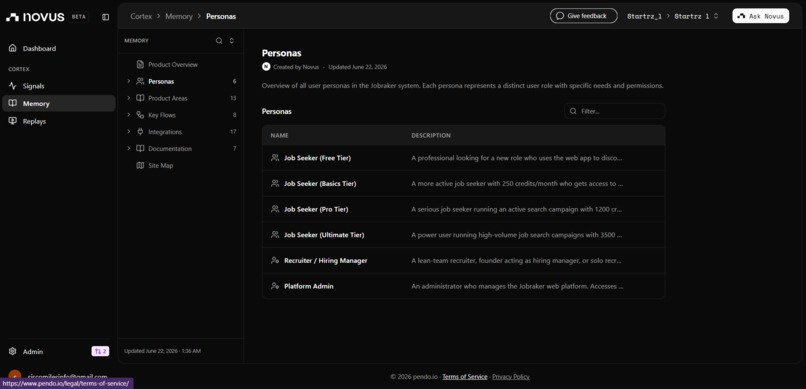The height and width of the screenshot is (389, 806).
Task: Select Key Flows tree item label
Action: [162, 115]
